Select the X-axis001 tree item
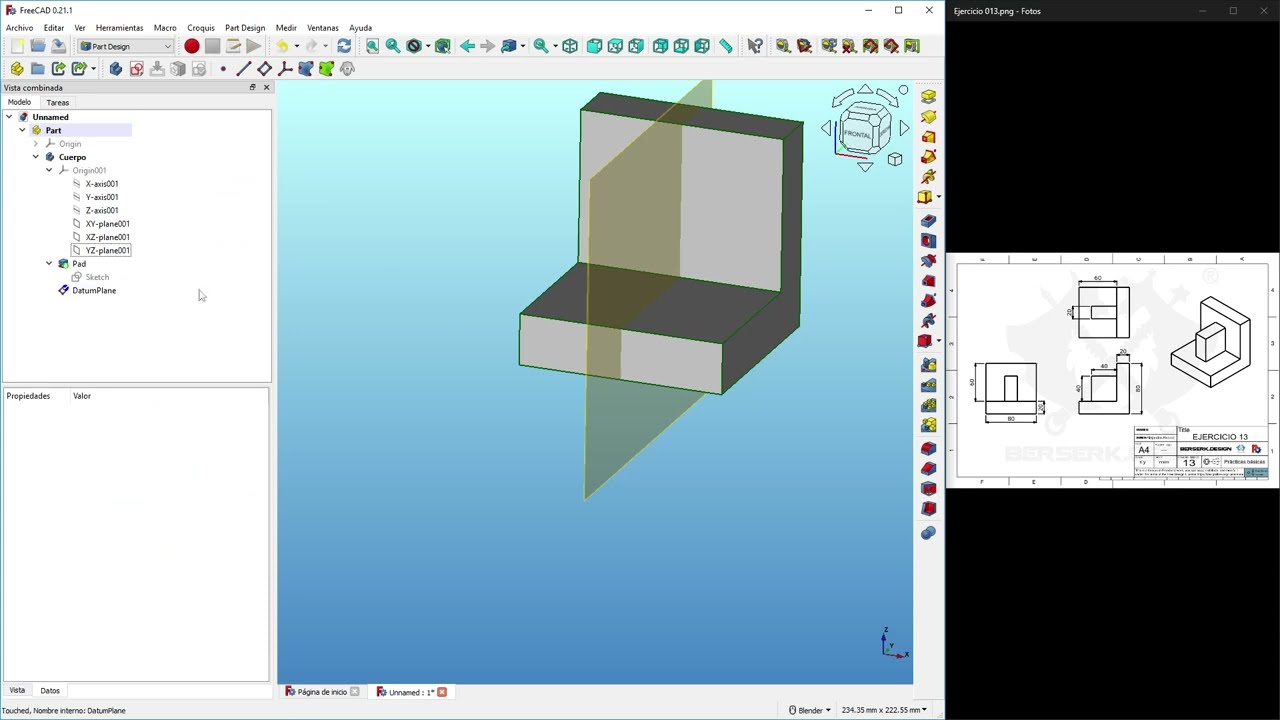Image resolution: width=1280 pixels, height=720 pixels. click(102, 184)
